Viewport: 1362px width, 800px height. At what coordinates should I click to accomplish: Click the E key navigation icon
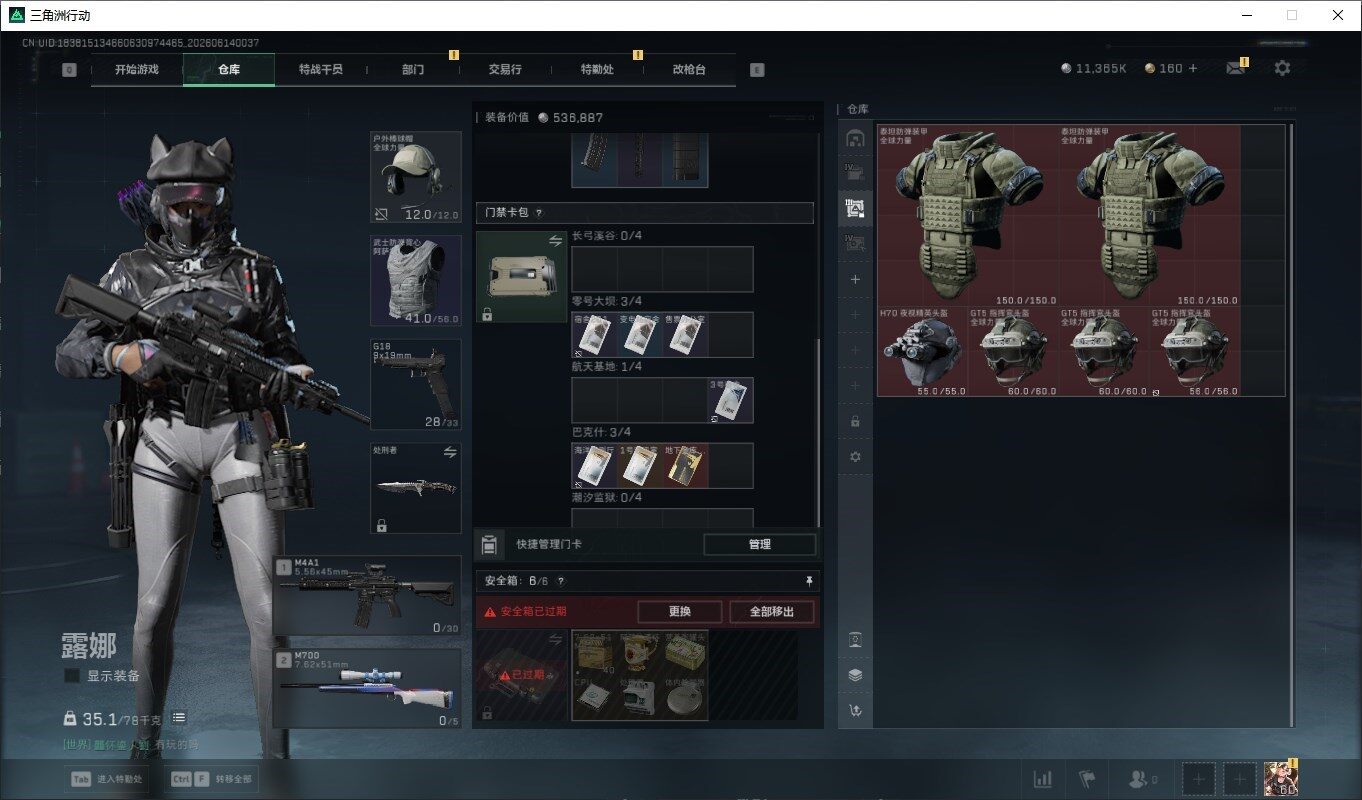(757, 70)
